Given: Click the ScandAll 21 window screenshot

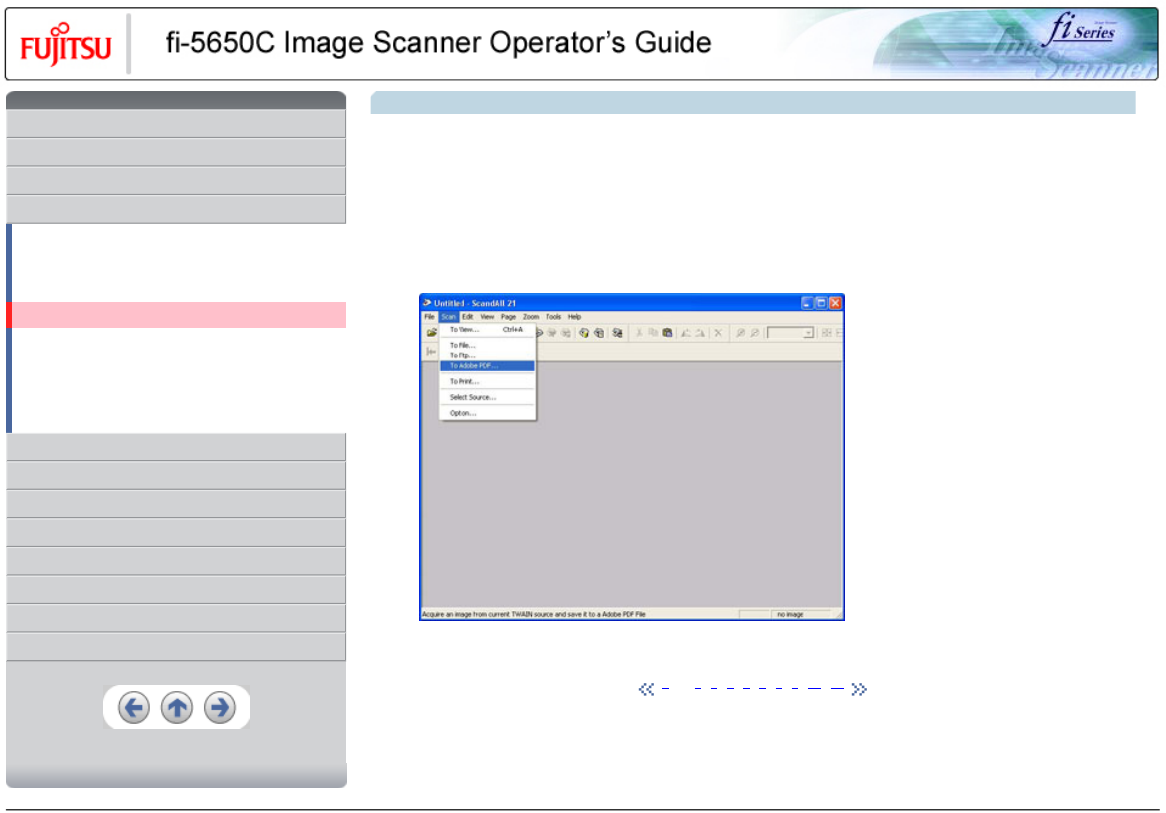Looking at the screenshot, I should click(x=632, y=457).
